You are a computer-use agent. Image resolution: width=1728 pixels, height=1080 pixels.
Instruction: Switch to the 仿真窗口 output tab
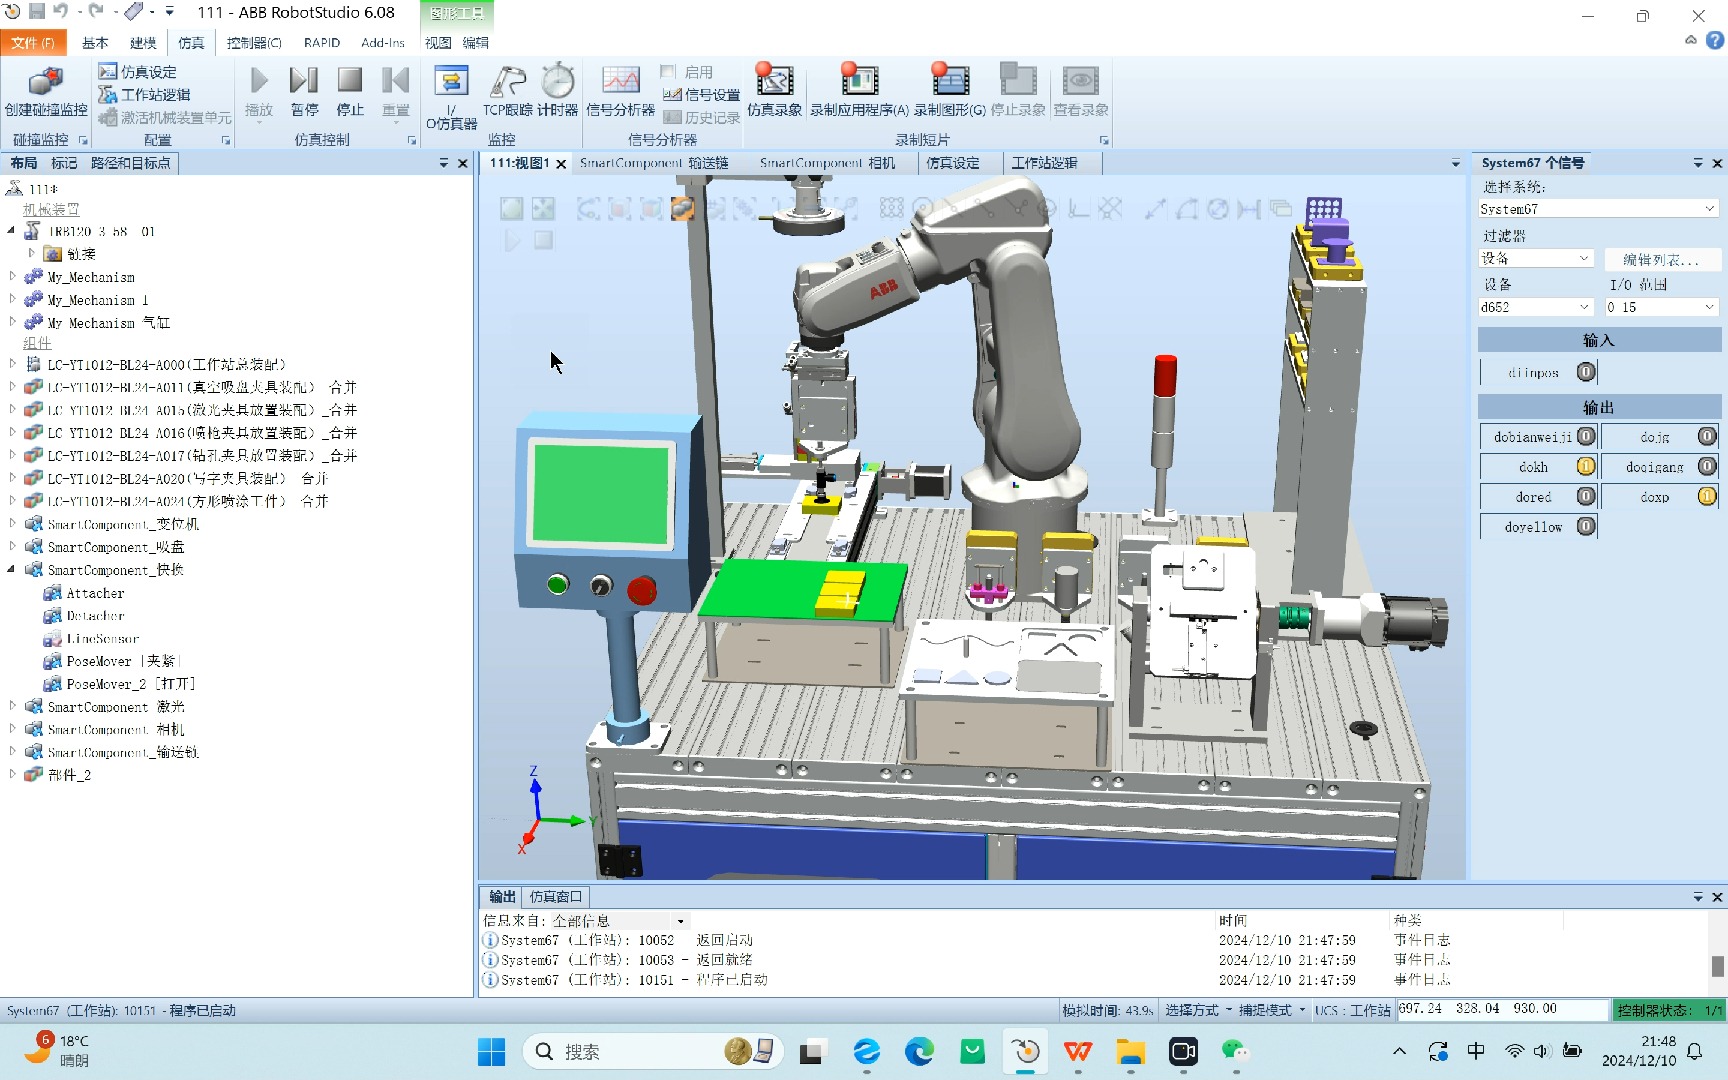click(x=555, y=897)
